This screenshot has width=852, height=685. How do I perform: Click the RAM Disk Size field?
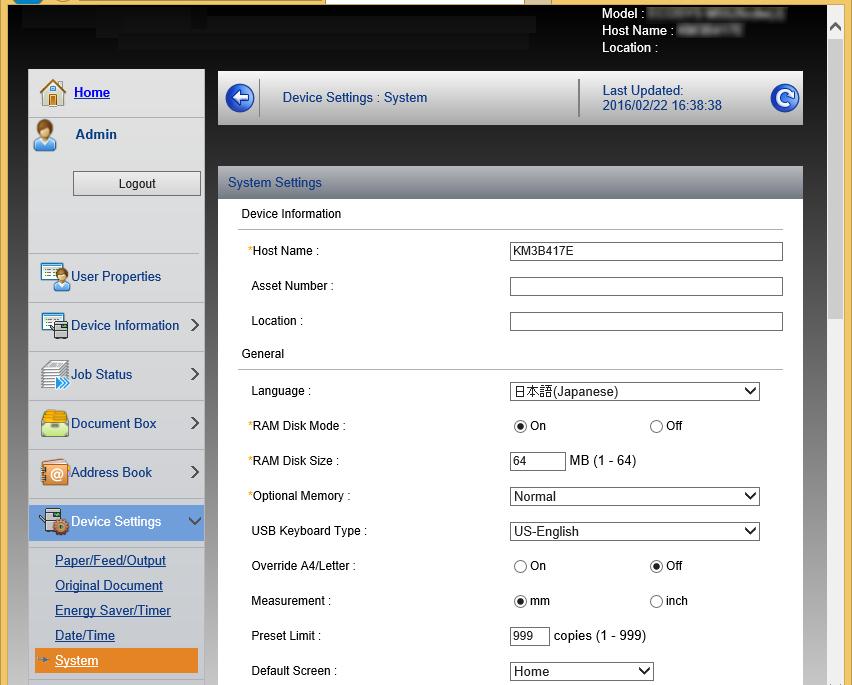click(537, 461)
